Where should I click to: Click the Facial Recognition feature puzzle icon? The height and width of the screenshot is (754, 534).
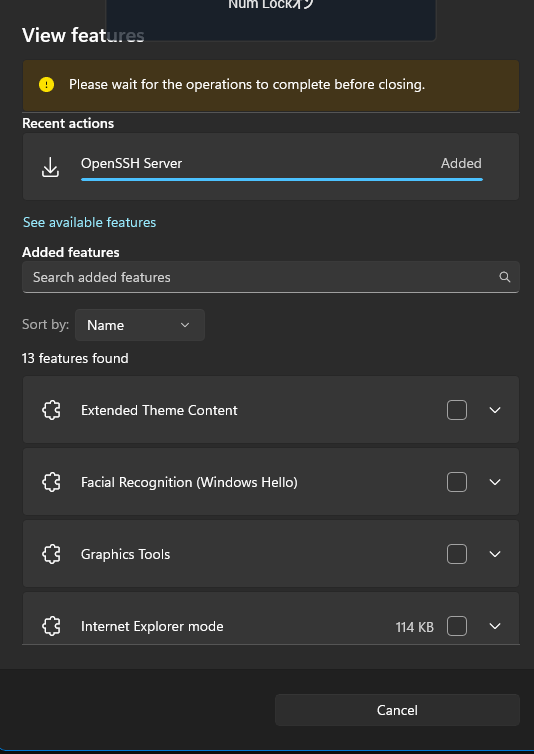coord(51,482)
